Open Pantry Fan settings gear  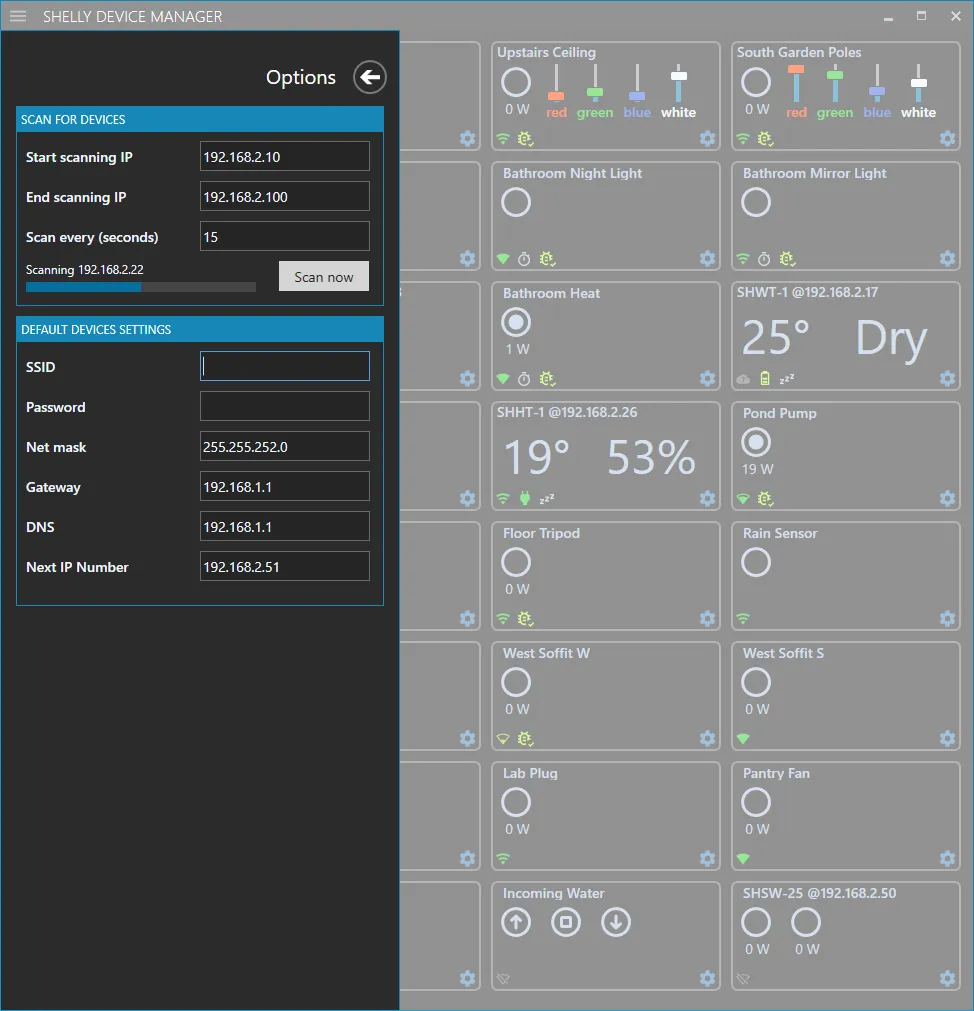pyautogui.click(x=947, y=859)
